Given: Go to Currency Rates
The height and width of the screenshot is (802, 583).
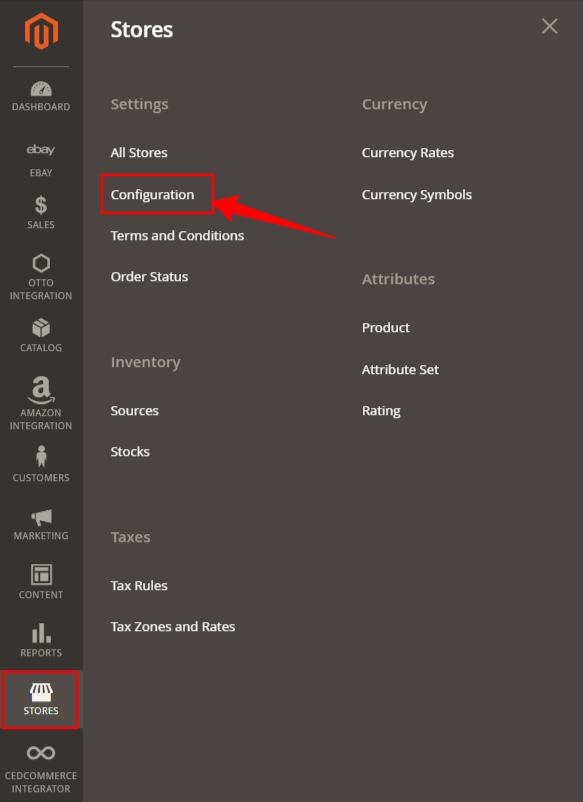Looking at the screenshot, I should click(x=408, y=152).
